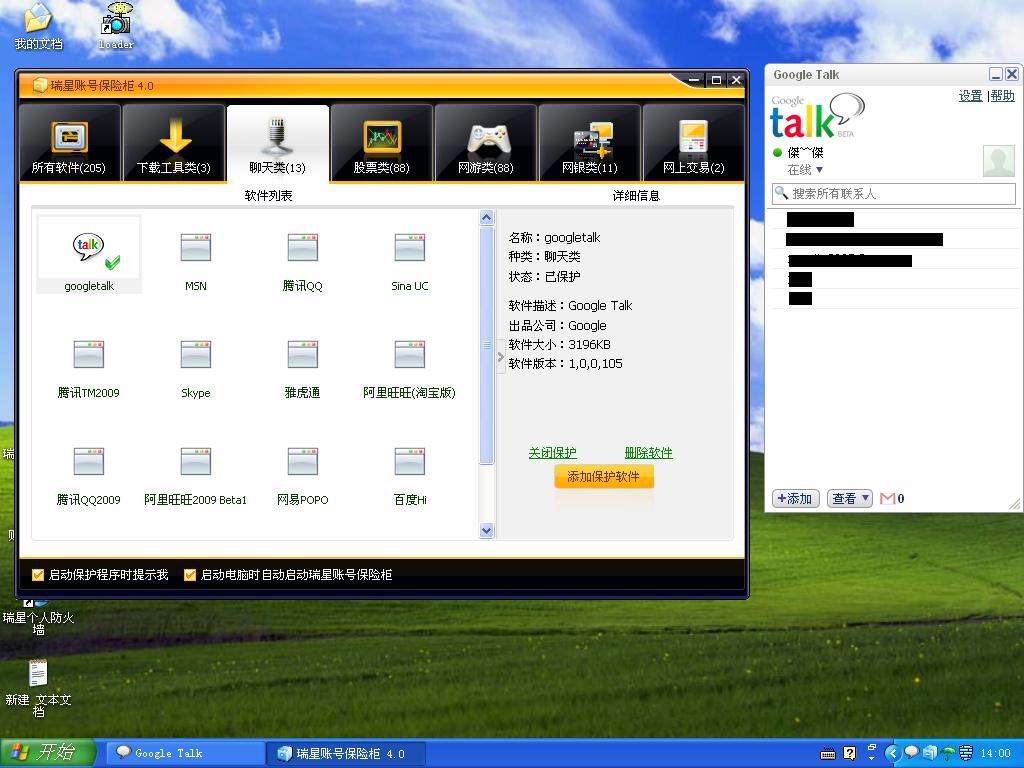Viewport: 1024px width, 768px height.
Task: Open 帮助 link in Google Talk
Action: coord(1002,96)
